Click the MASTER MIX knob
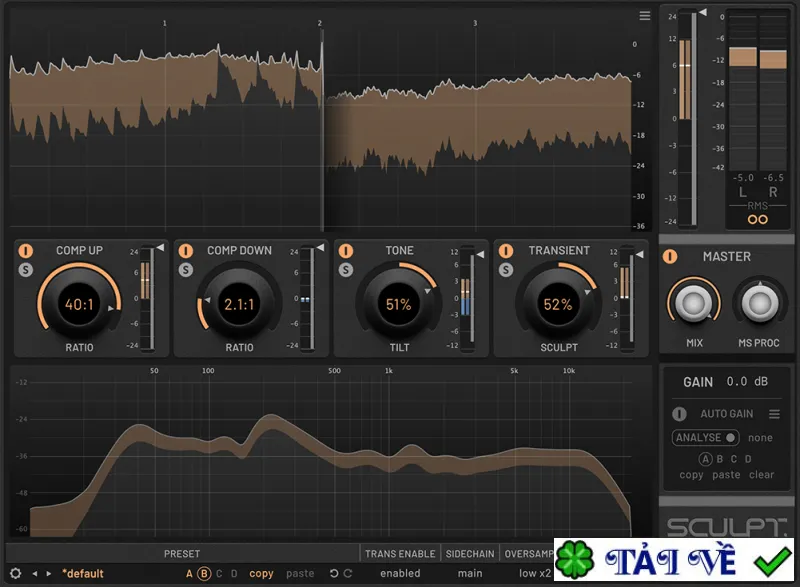This screenshot has height=587, width=800. [693, 303]
